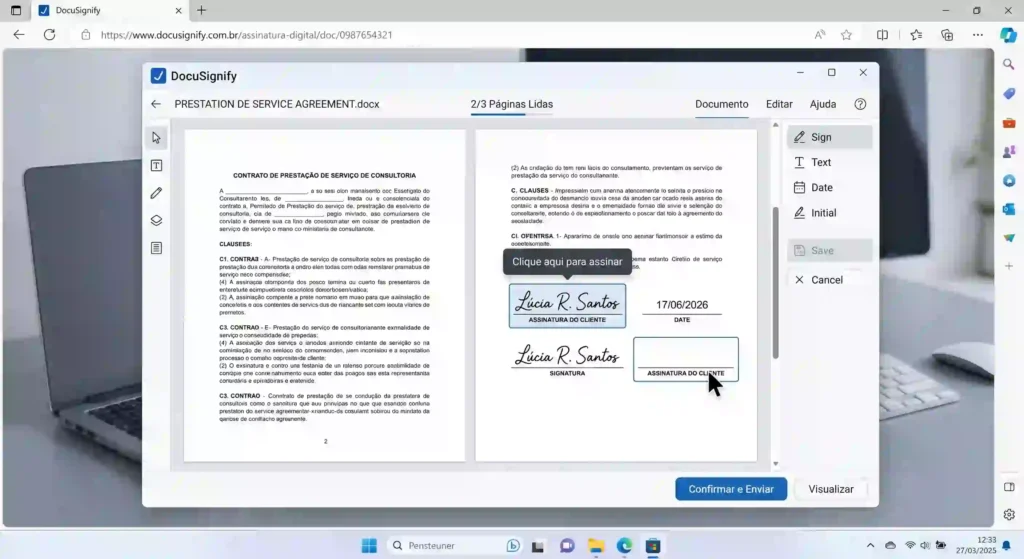
Task: Show hidden system tray icons
Action: pyautogui.click(x=870, y=546)
